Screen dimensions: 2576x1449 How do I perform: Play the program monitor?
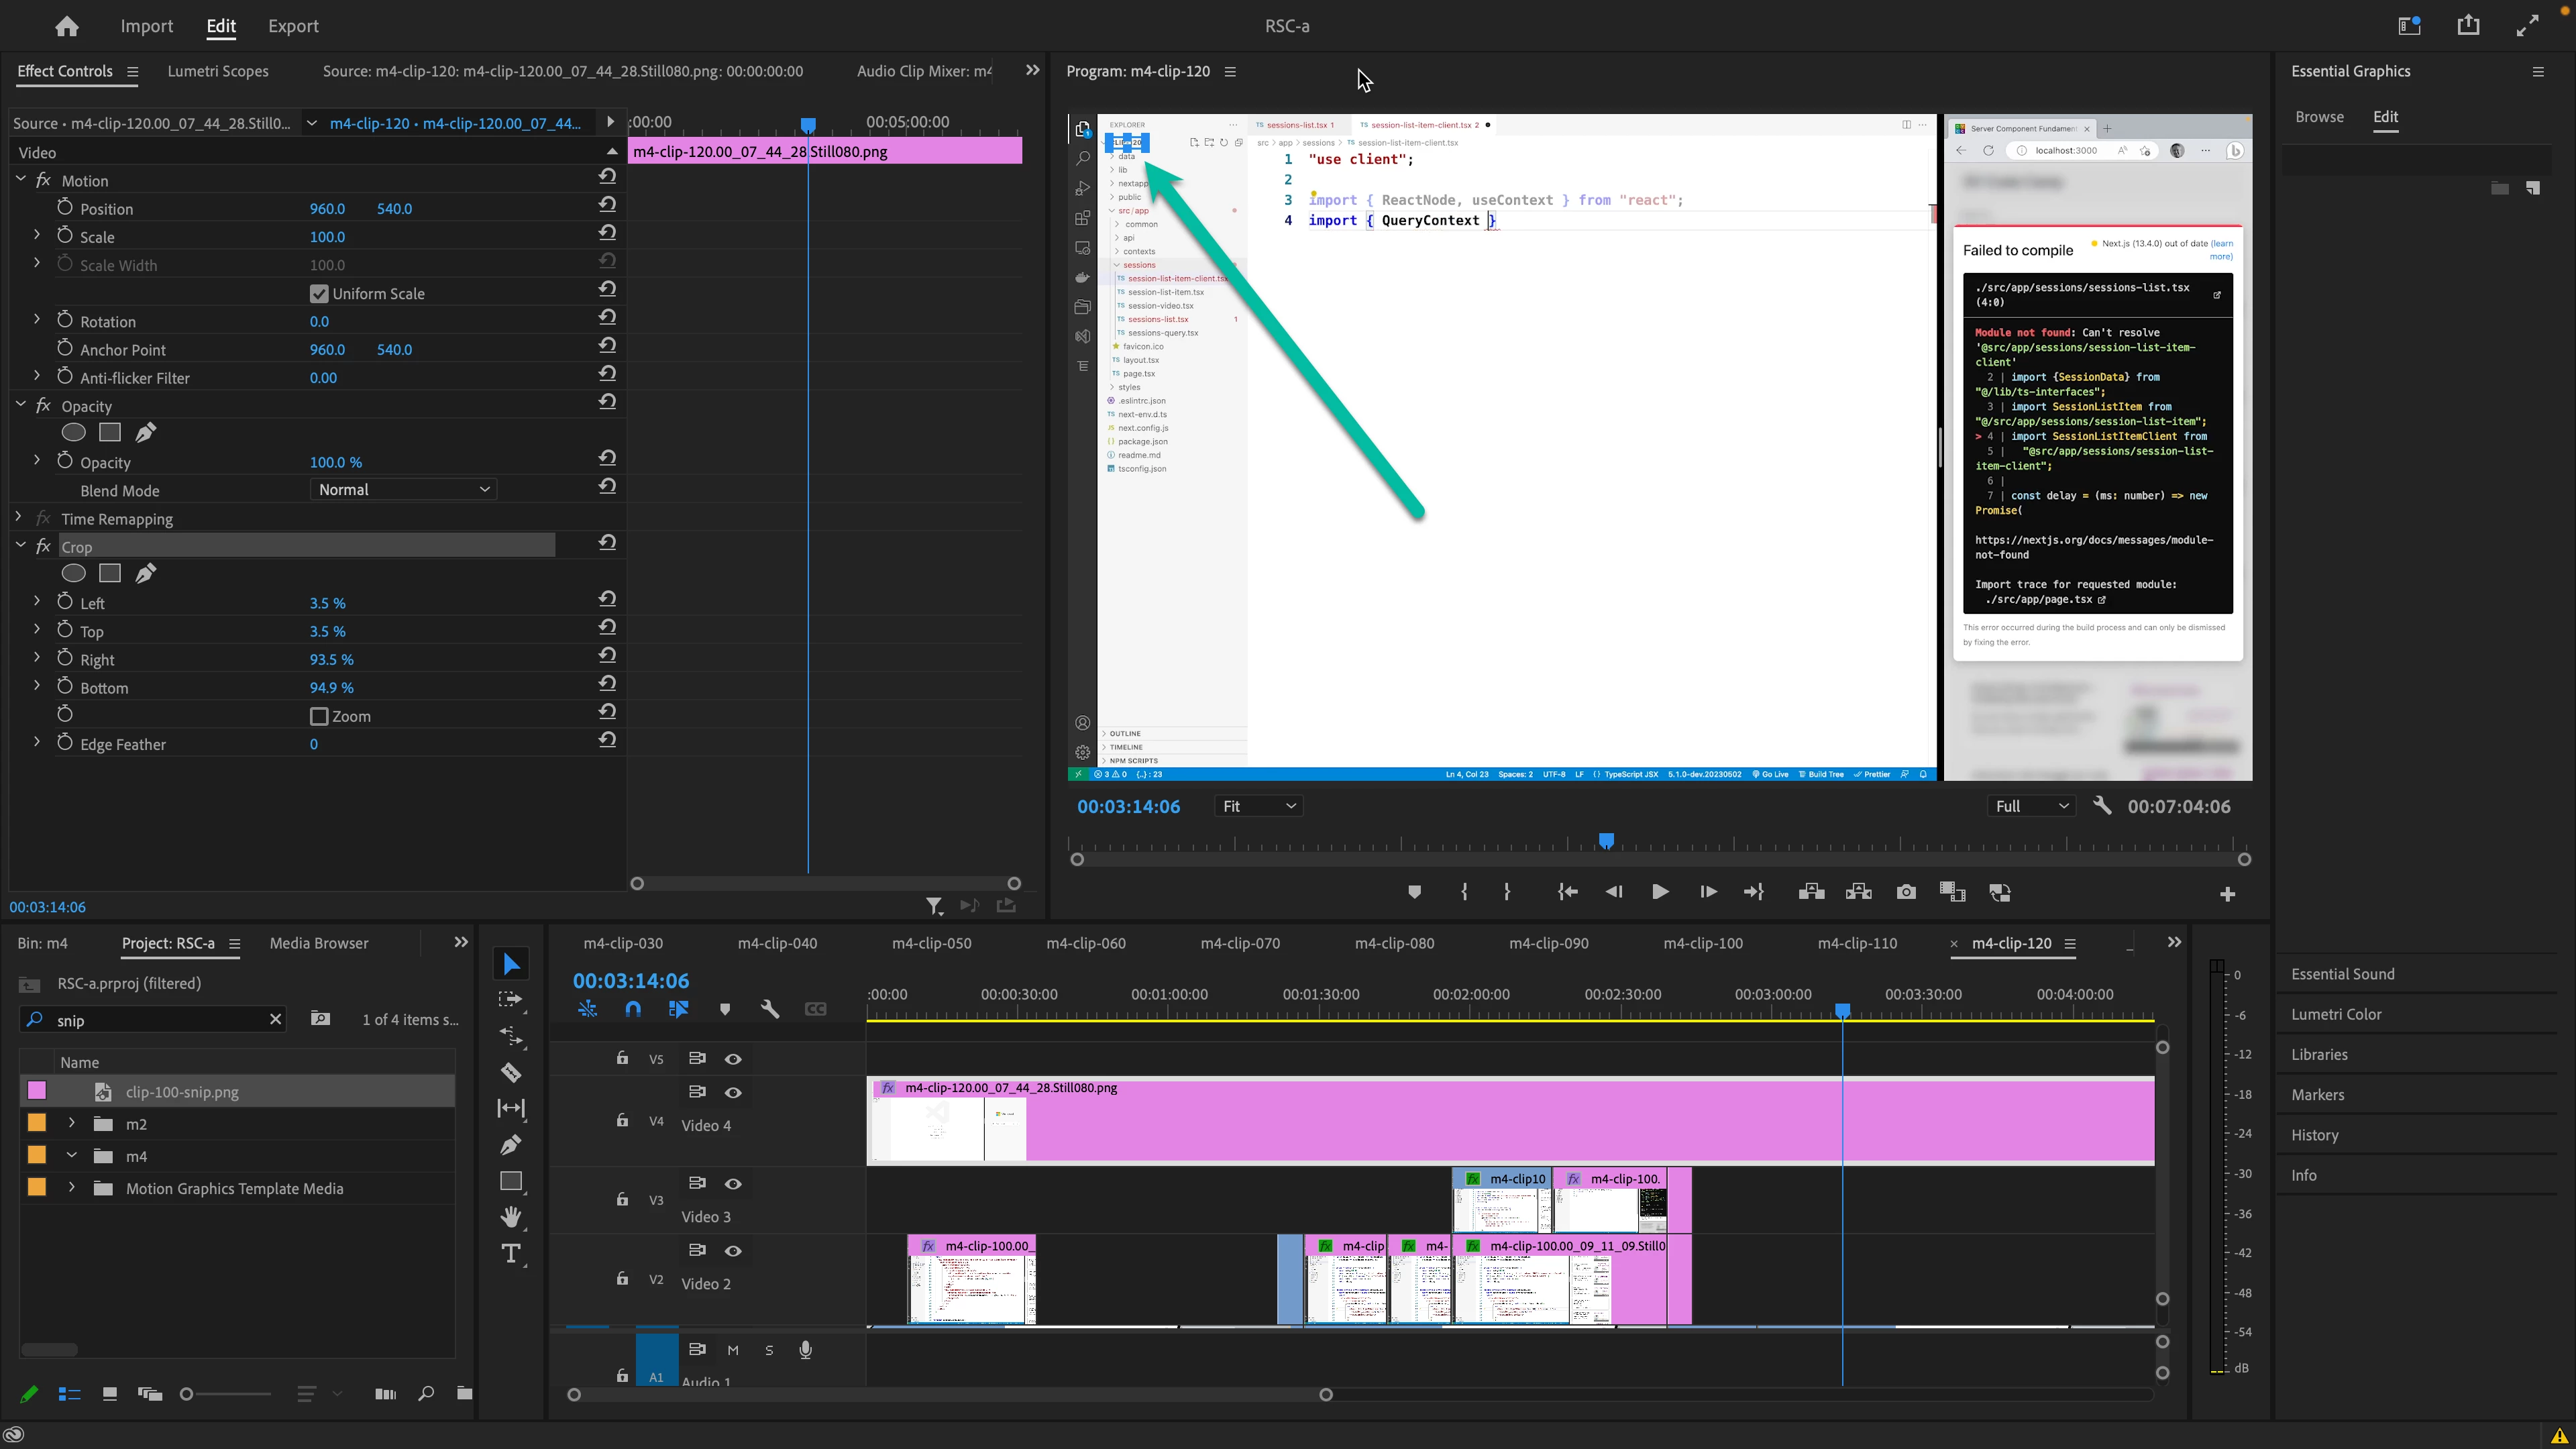[1660, 892]
